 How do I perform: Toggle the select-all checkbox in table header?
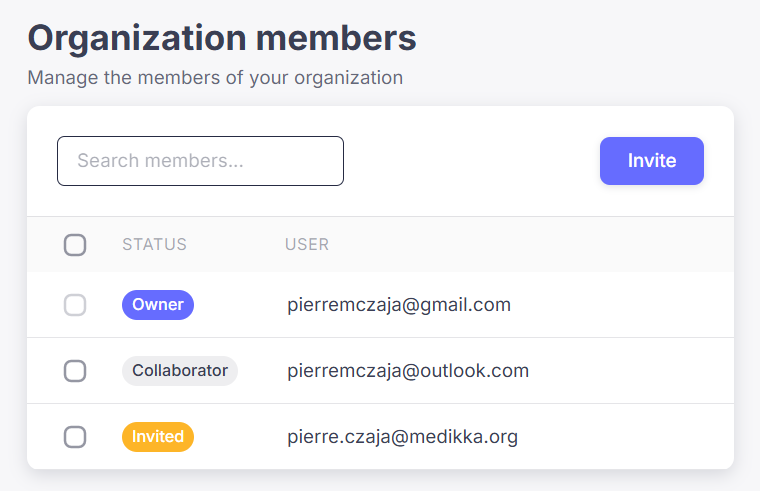[75, 245]
